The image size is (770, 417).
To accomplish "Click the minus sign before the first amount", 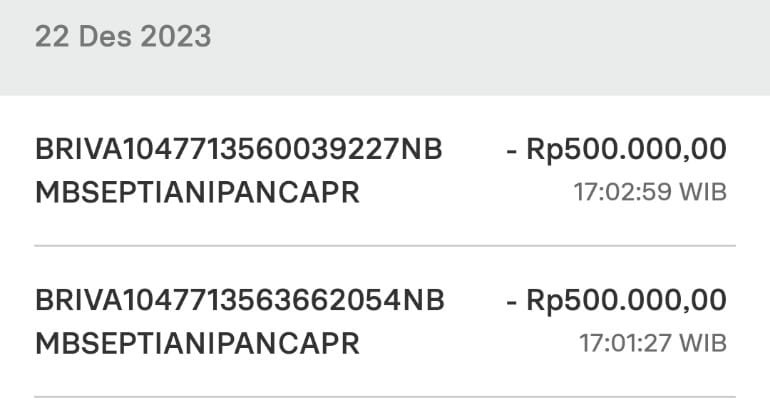I will tap(512, 151).
